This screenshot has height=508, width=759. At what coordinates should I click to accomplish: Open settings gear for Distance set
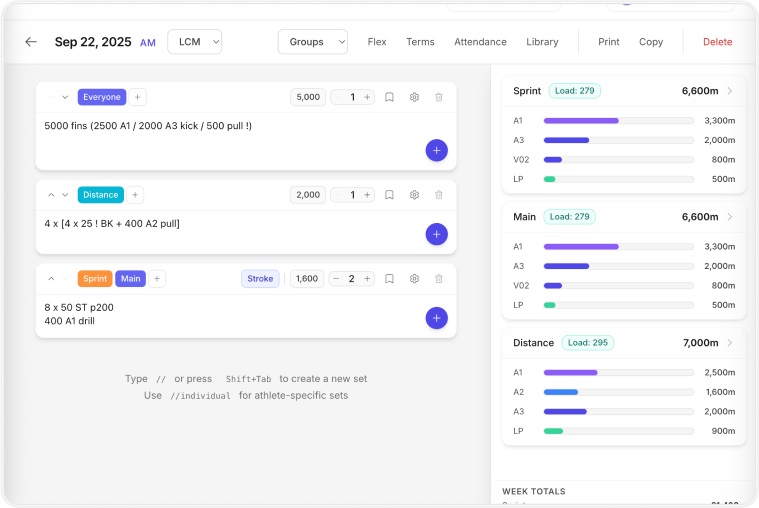414,195
